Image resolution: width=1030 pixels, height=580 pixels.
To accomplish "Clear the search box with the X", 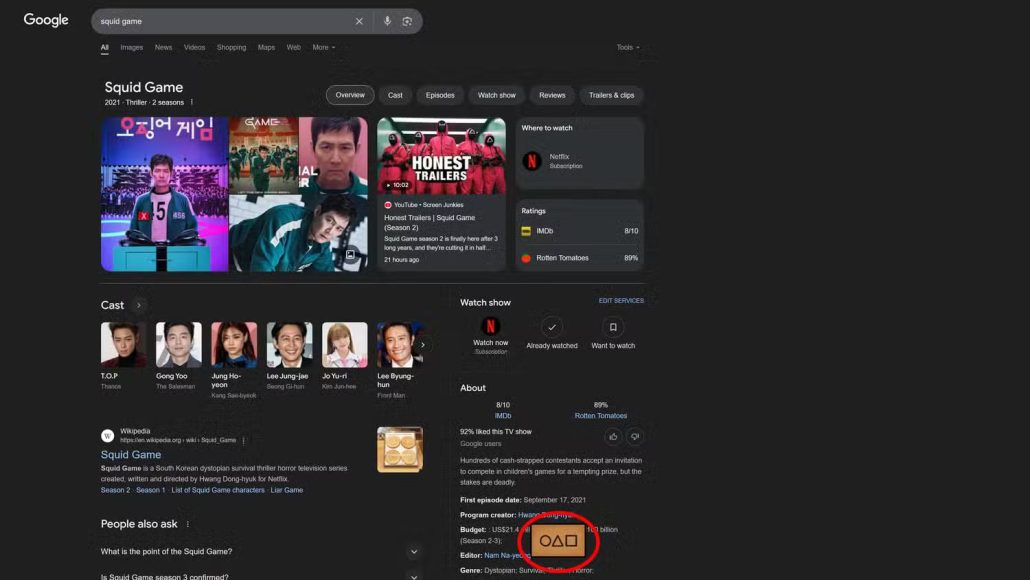I will pos(359,21).
